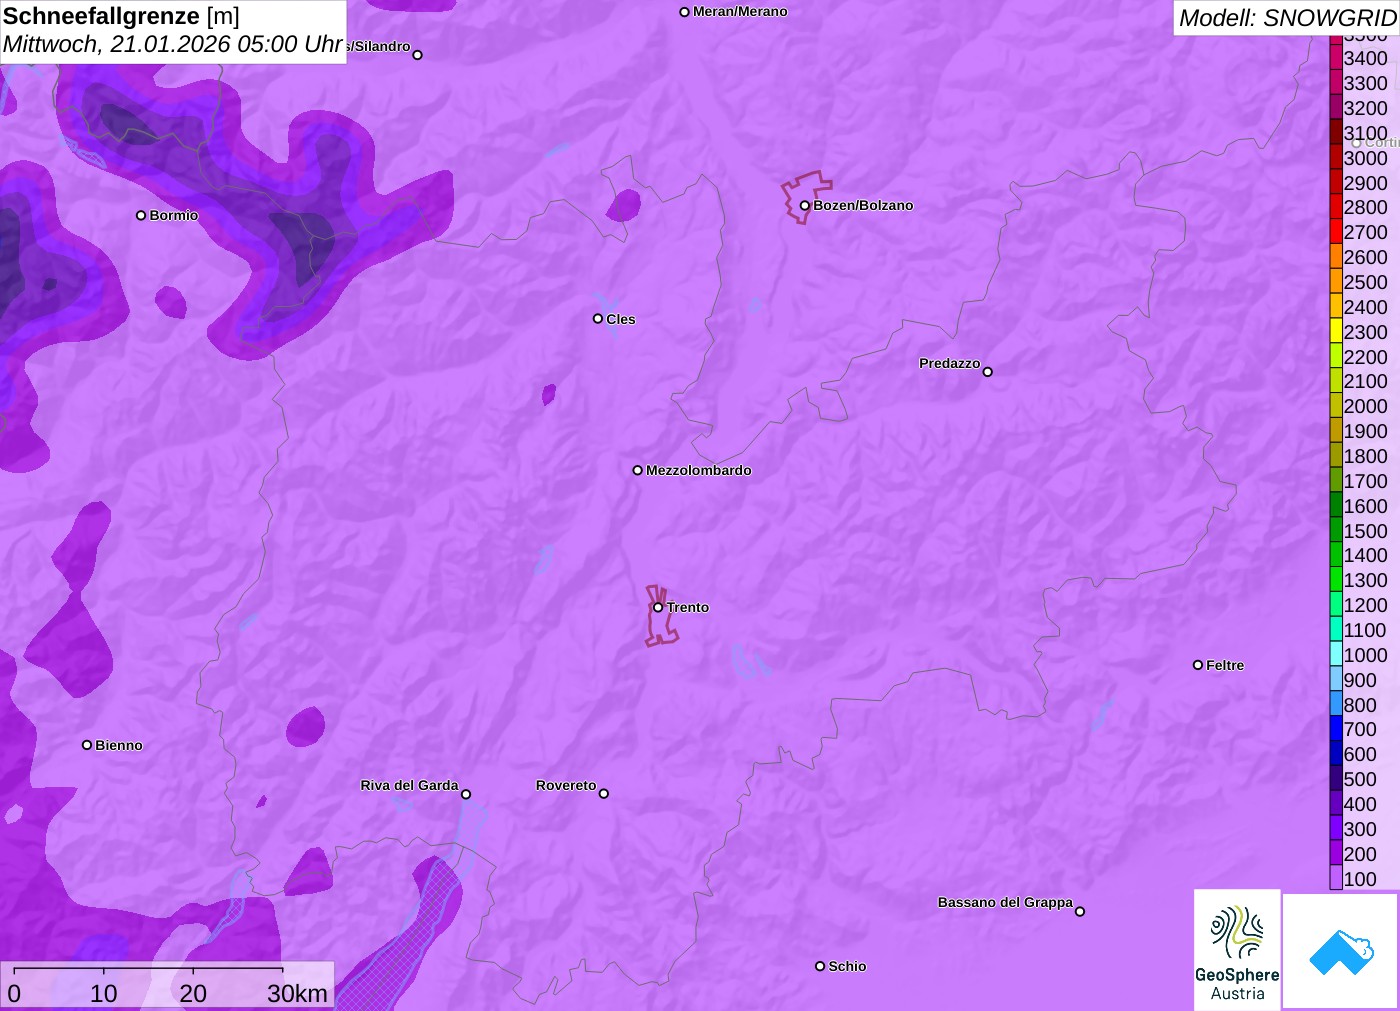Click the Bassano del Grappa marker
The width and height of the screenshot is (1400, 1011).
pos(1080,911)
